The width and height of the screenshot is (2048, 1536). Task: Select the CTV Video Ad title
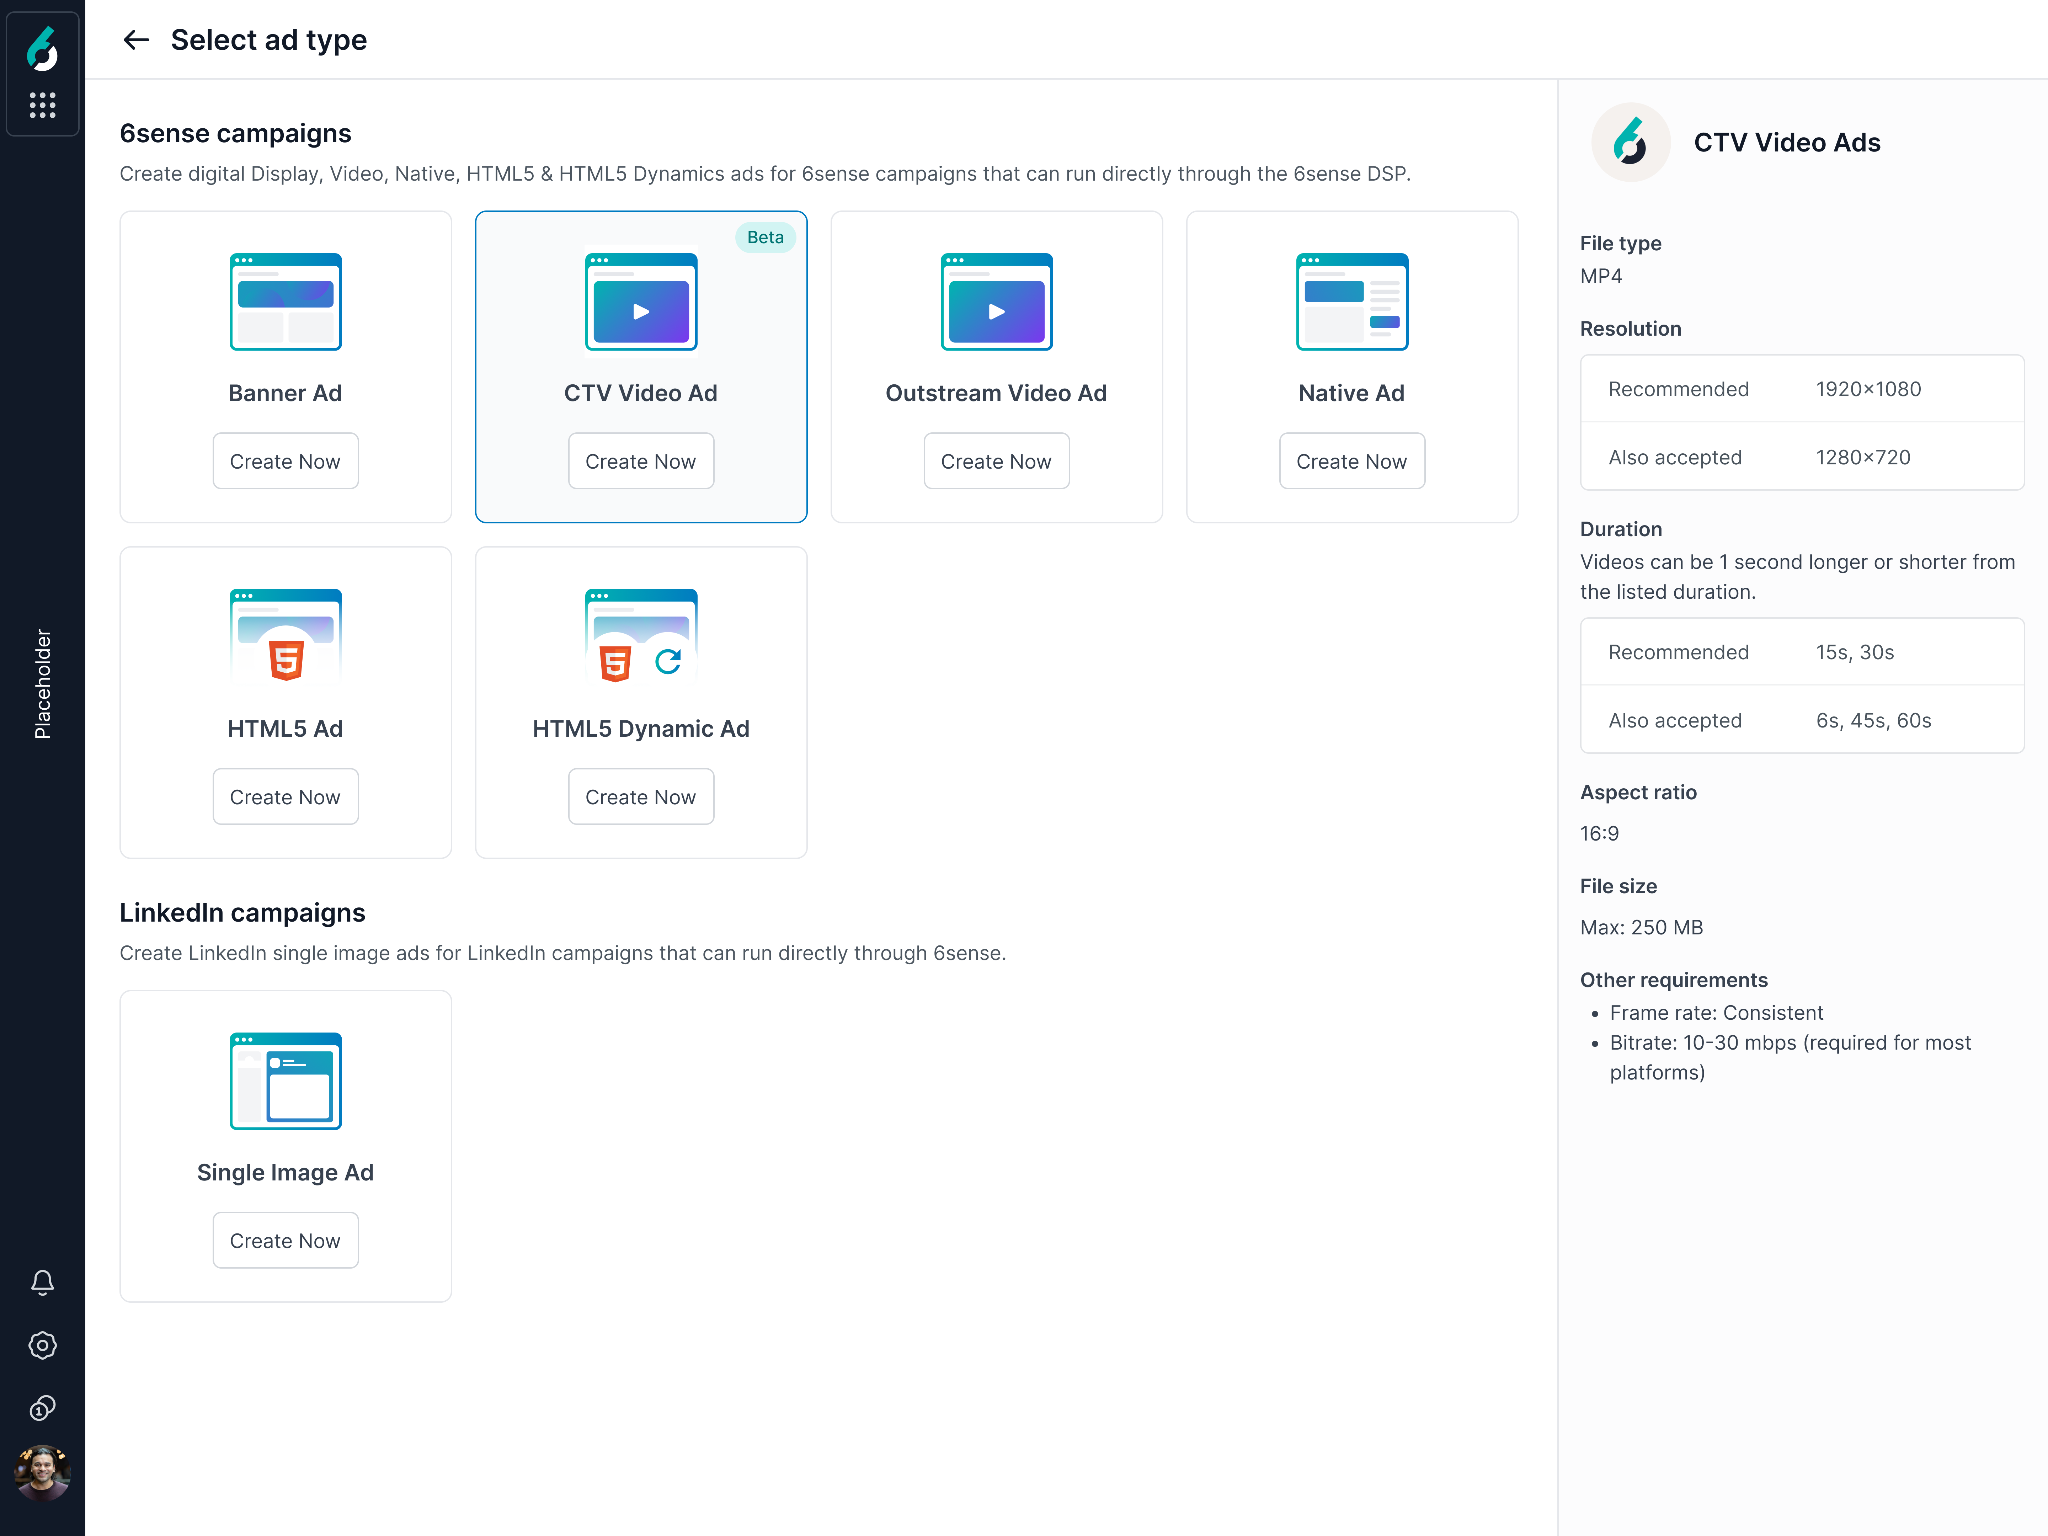641,393
